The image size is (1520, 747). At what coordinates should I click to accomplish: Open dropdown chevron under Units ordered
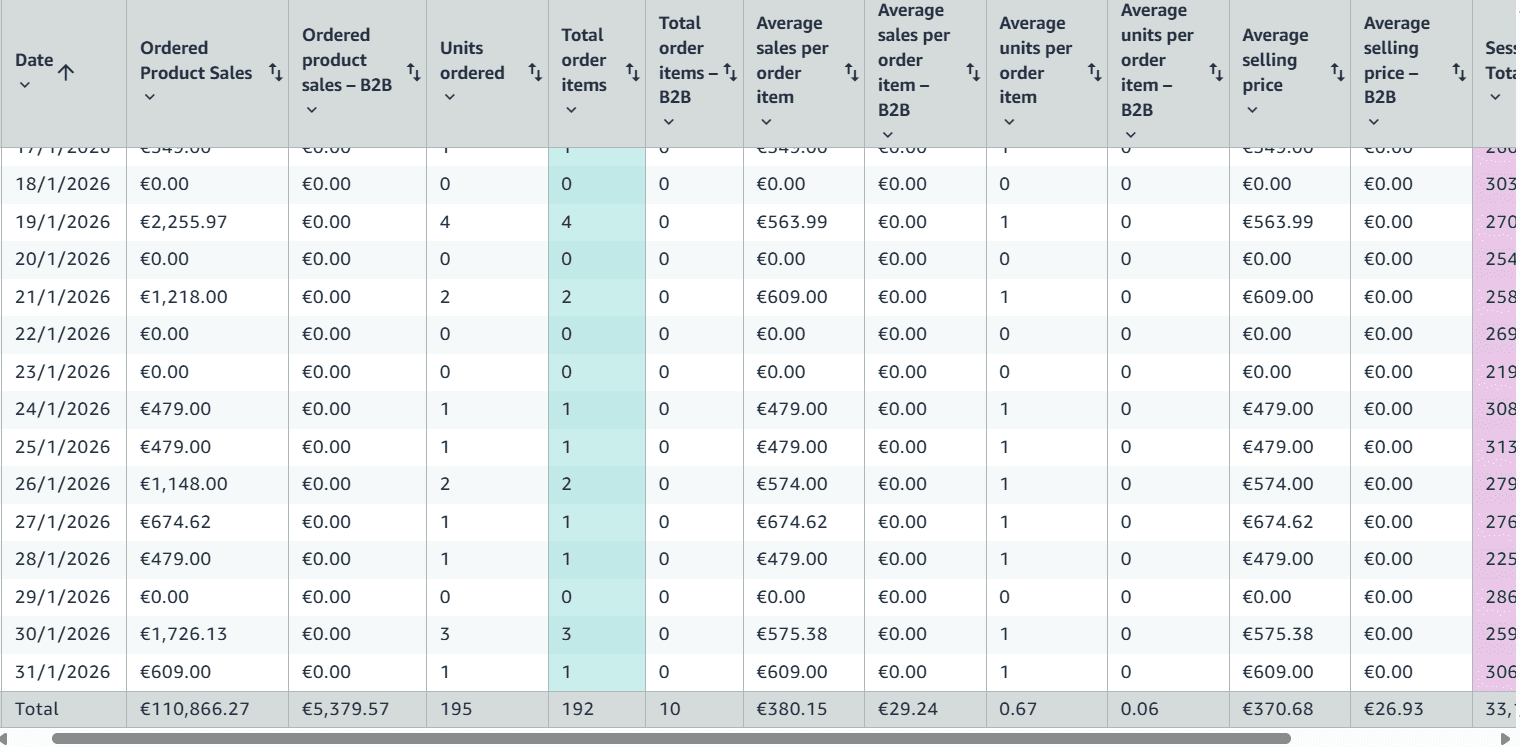(x=449, y=97)
